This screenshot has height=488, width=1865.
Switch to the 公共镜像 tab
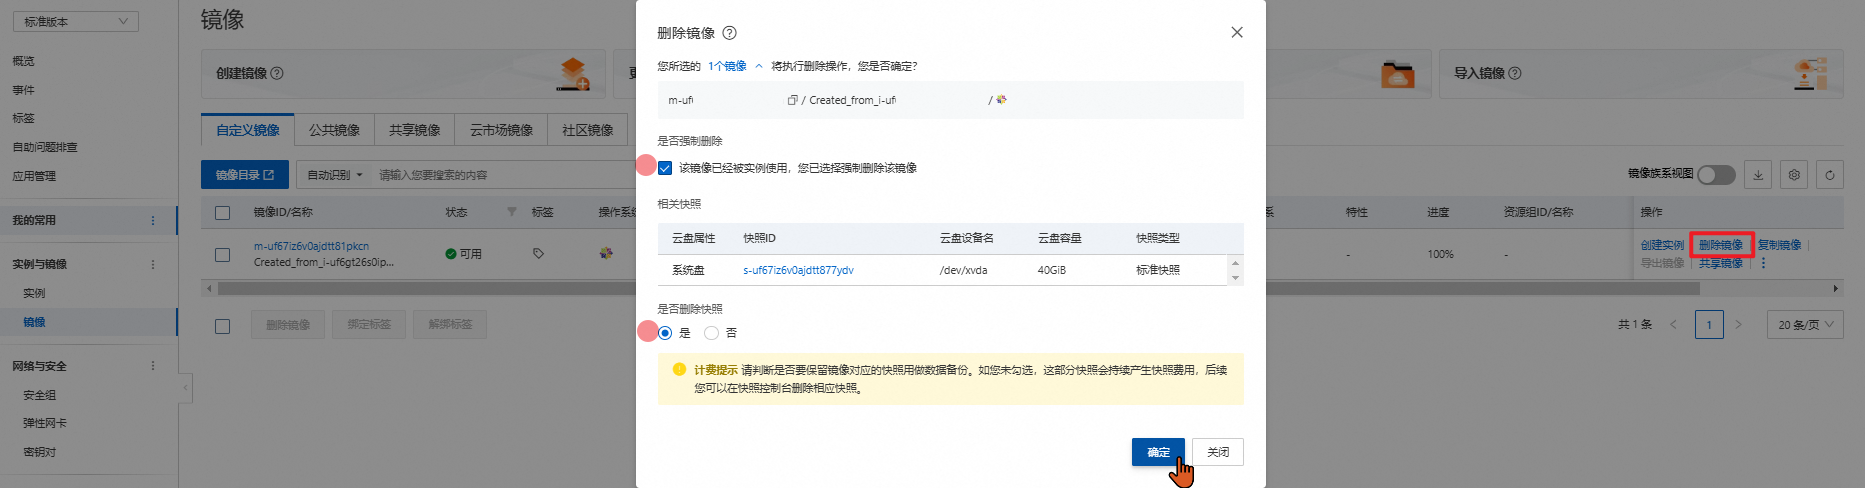coord(334,130)
